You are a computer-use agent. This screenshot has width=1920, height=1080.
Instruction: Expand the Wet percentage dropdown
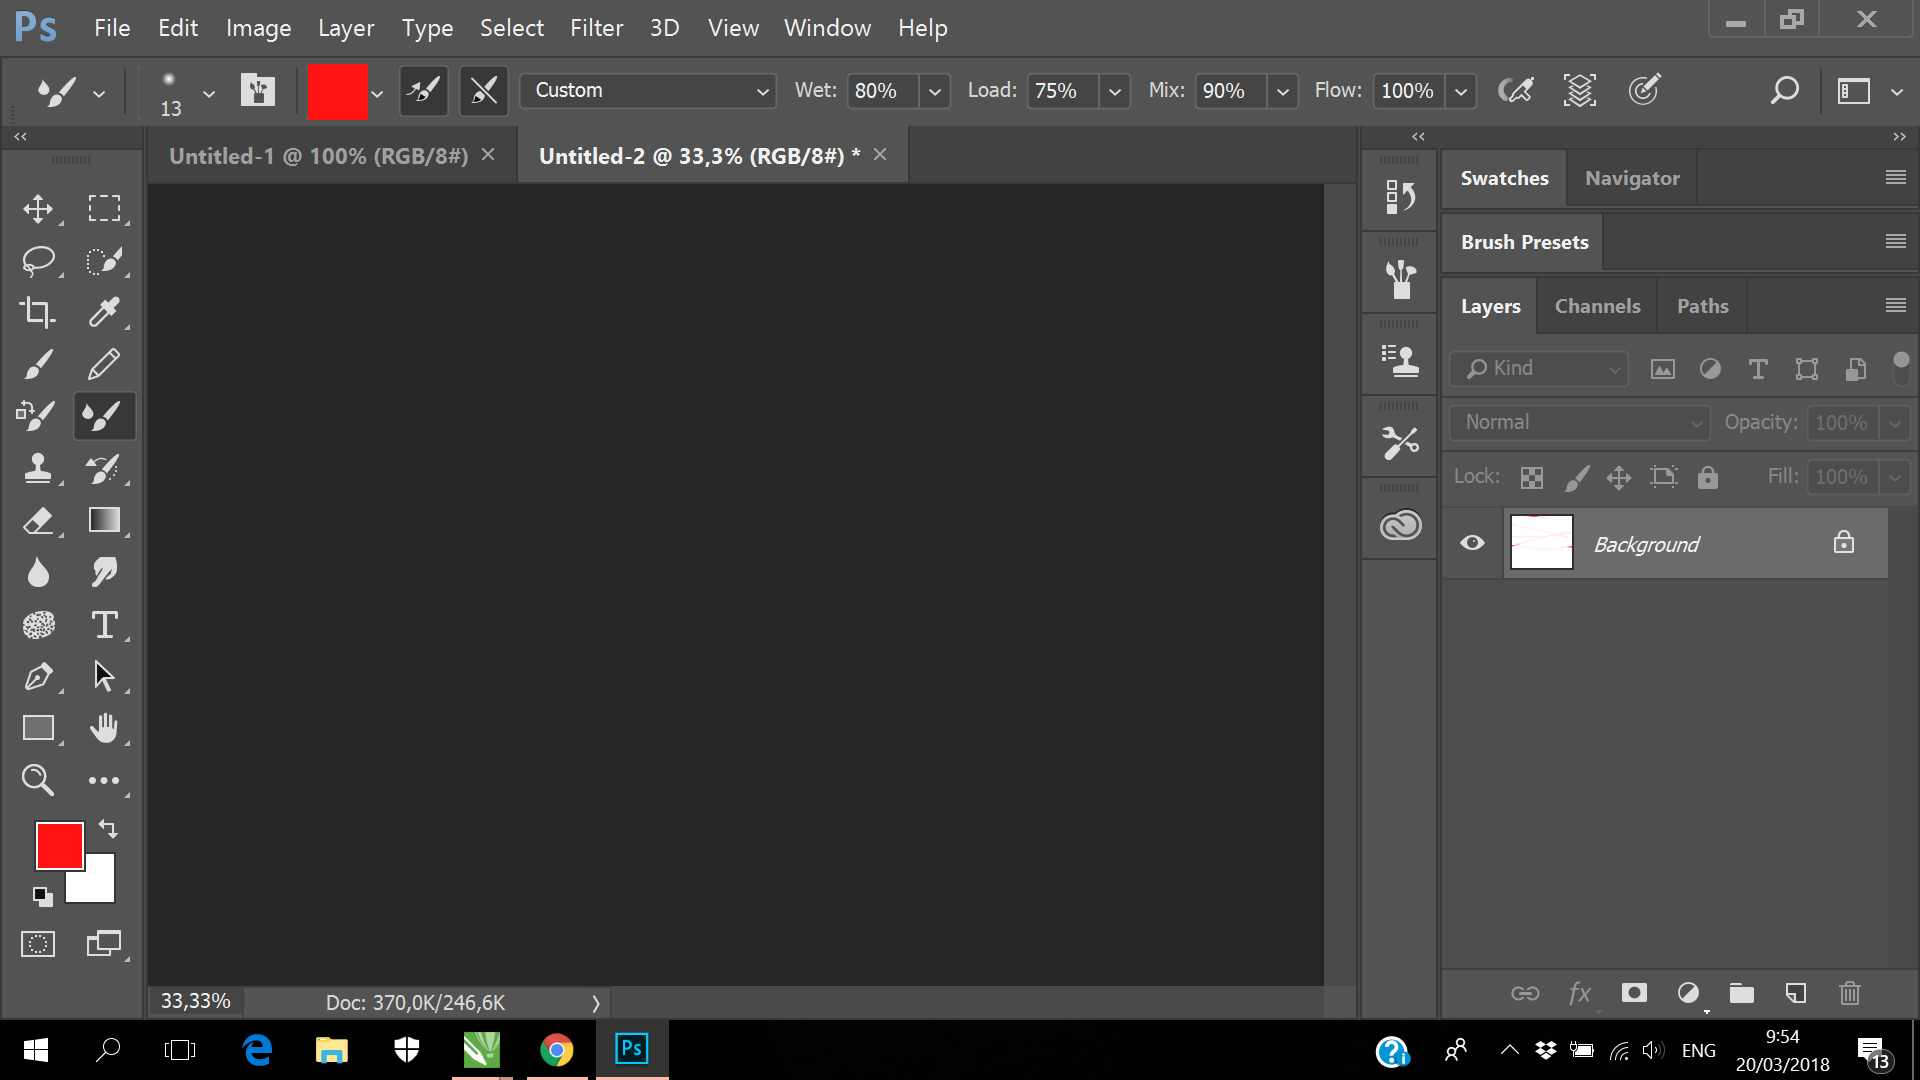[x=932, y=90]
